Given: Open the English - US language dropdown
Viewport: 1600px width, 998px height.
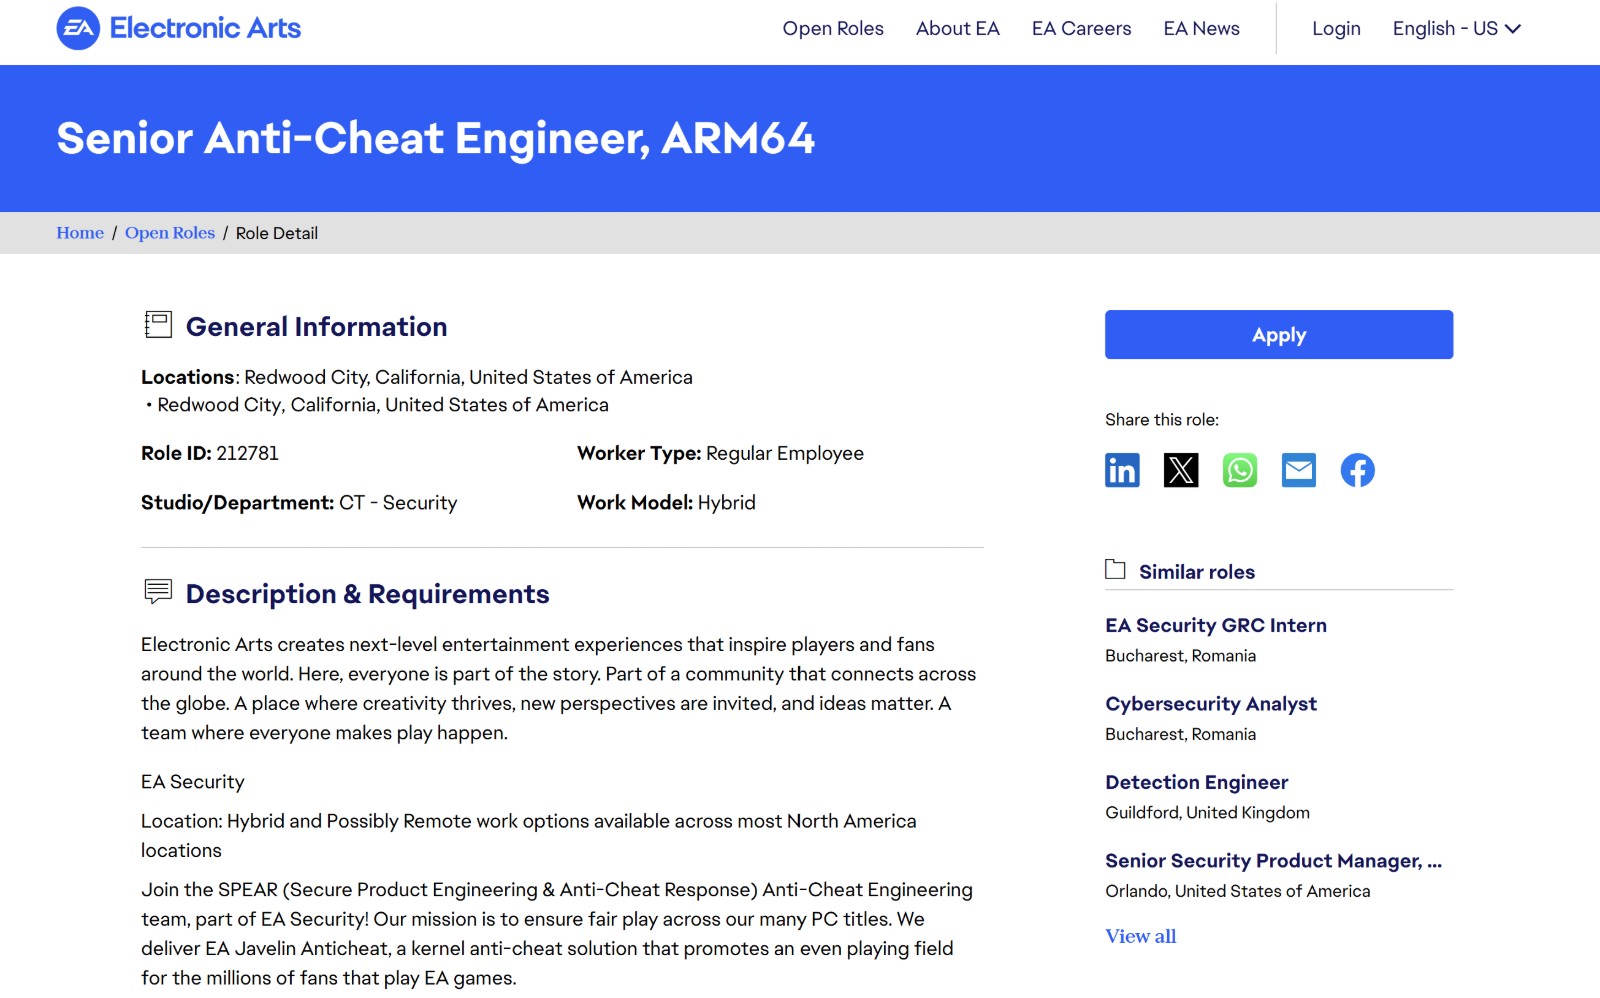Looking at the screenshot, I should [1456, 28].
